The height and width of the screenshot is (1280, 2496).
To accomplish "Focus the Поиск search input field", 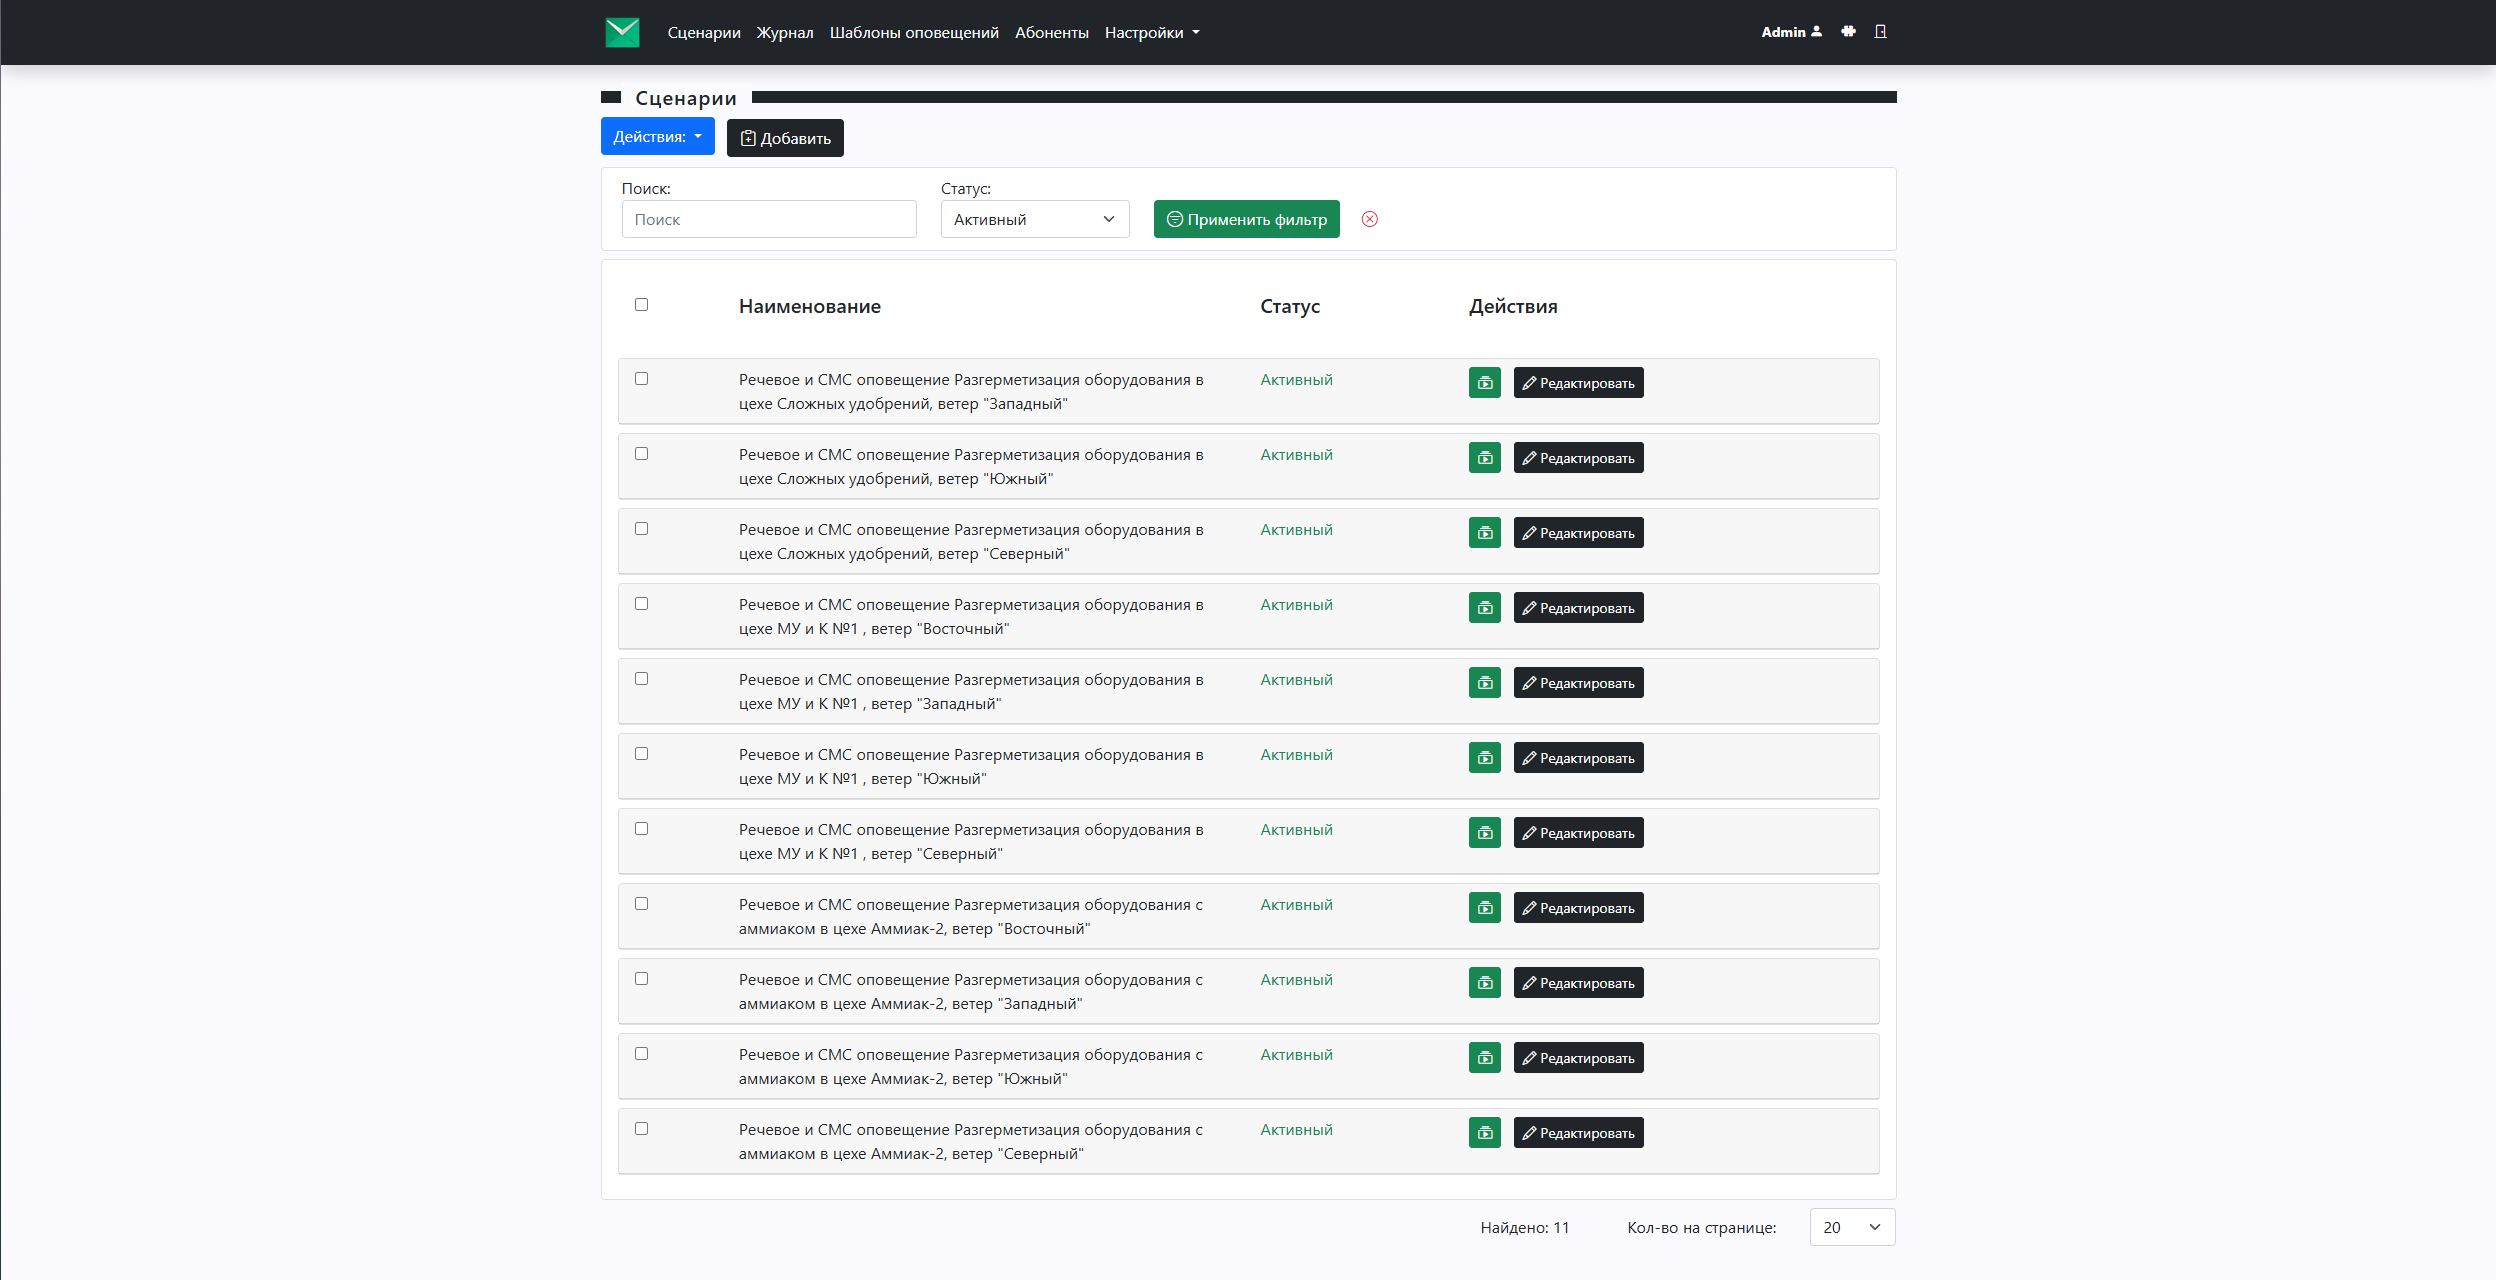I will coord(769,219).
